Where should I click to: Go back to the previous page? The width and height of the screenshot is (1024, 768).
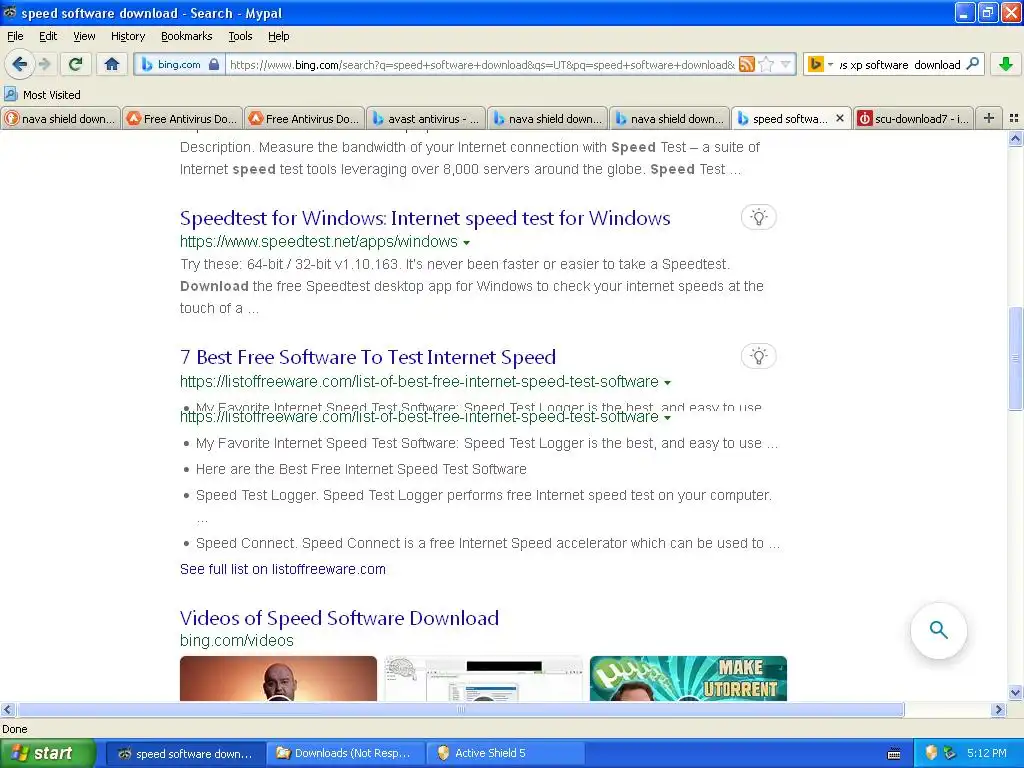pos(20,64)
